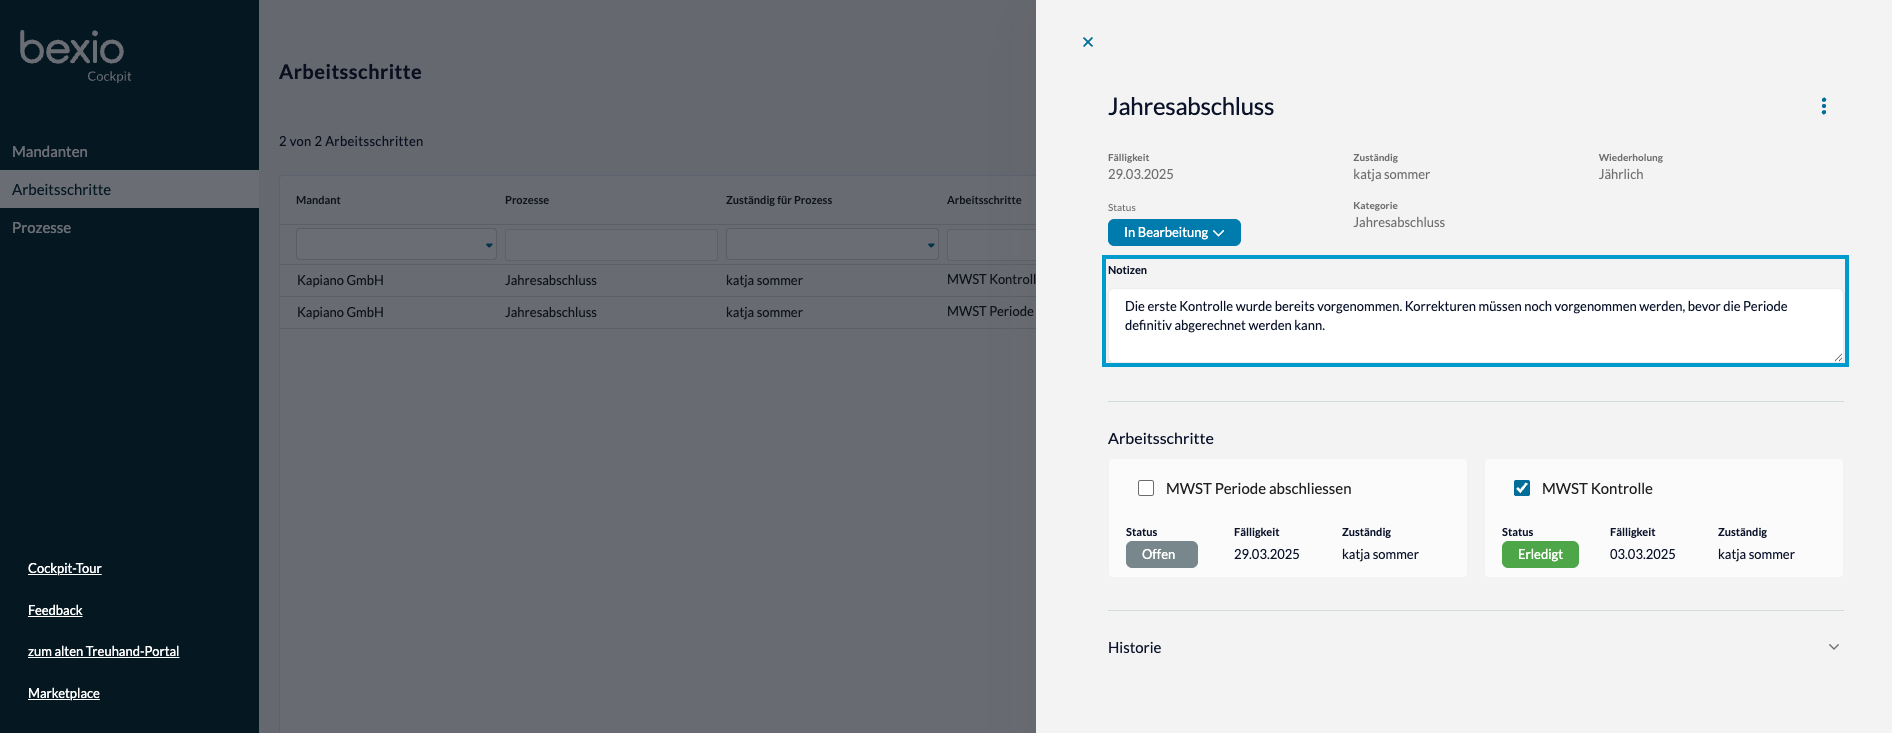Open the three-dot options menu

pyautogui.click(x=1823, y=106)
